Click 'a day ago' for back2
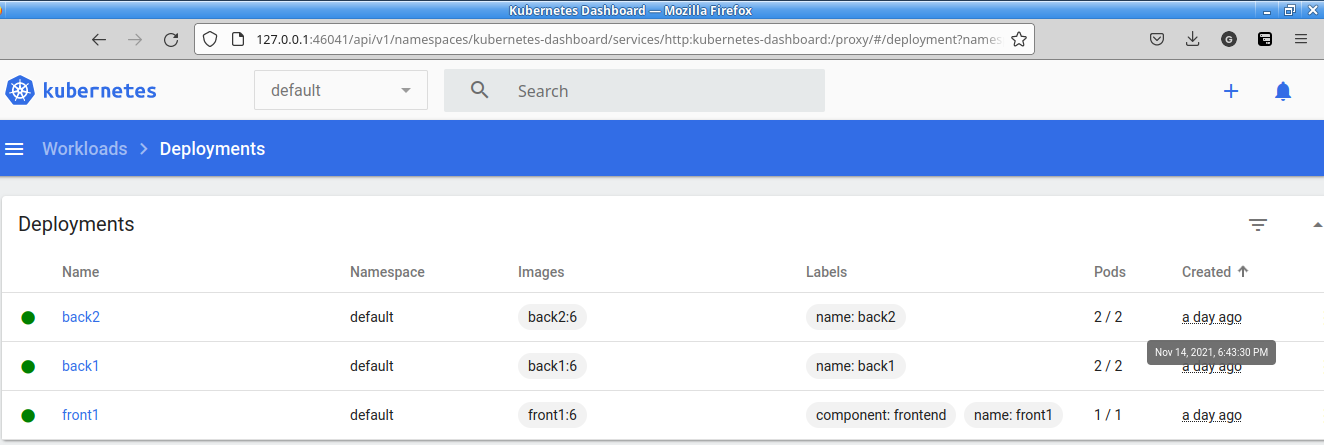The width and height of the screenshot is (1324, 445). click(x=1212, y=317)
